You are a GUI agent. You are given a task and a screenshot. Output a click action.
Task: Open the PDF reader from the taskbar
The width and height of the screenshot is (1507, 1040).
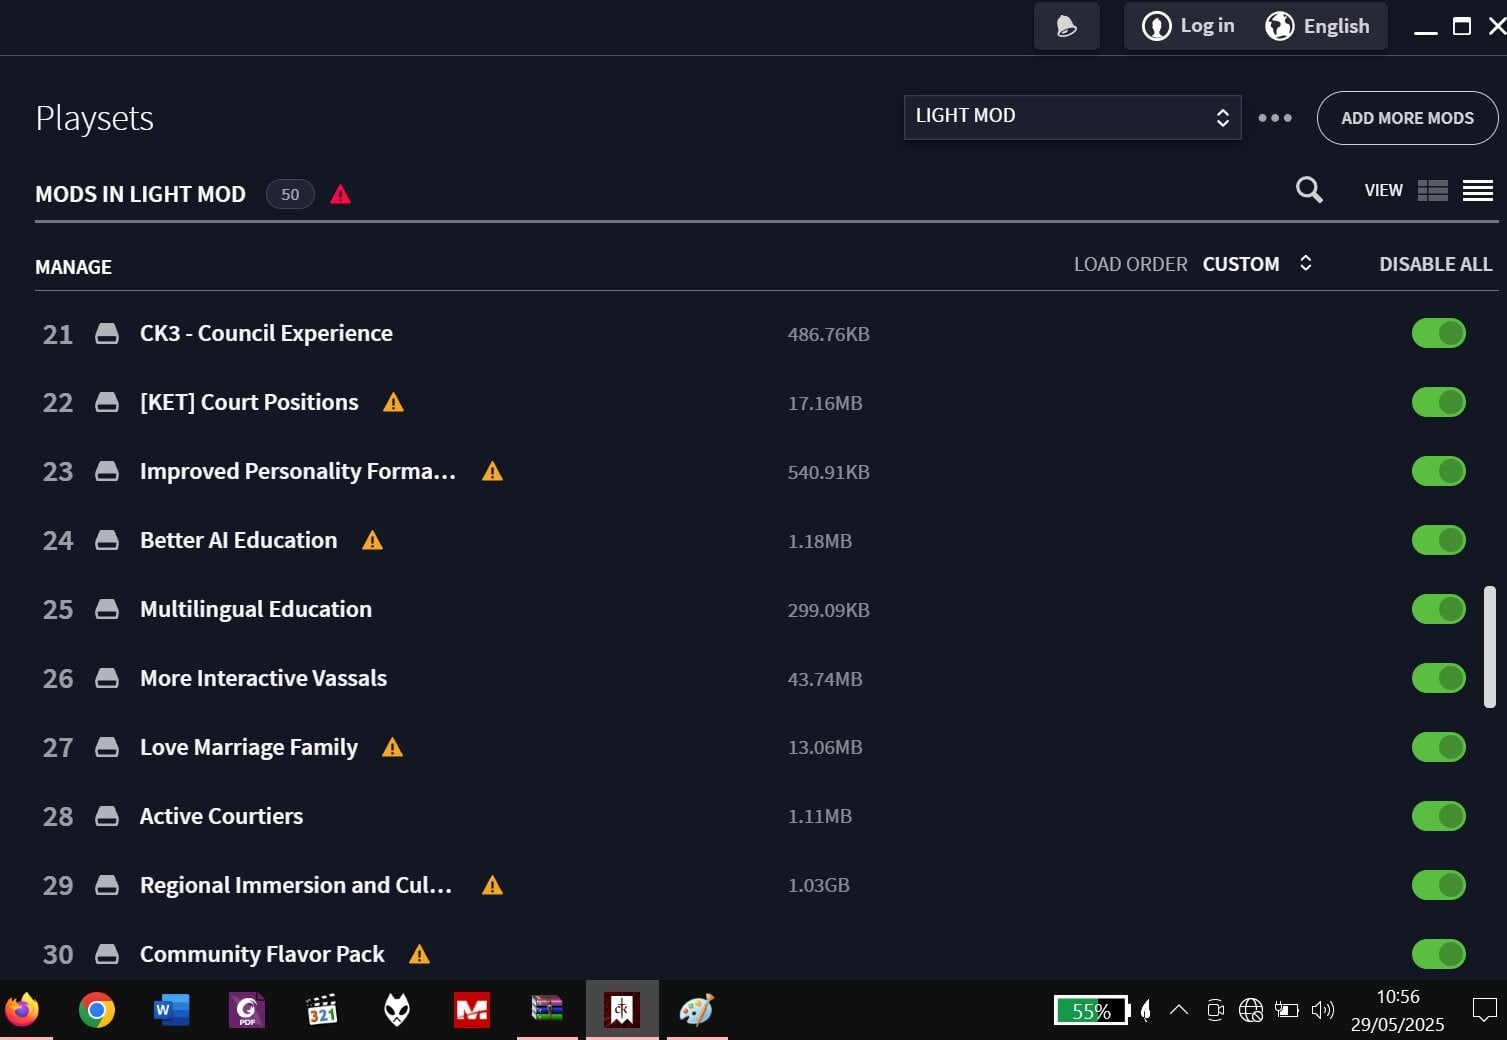[x=247, y=1010]
